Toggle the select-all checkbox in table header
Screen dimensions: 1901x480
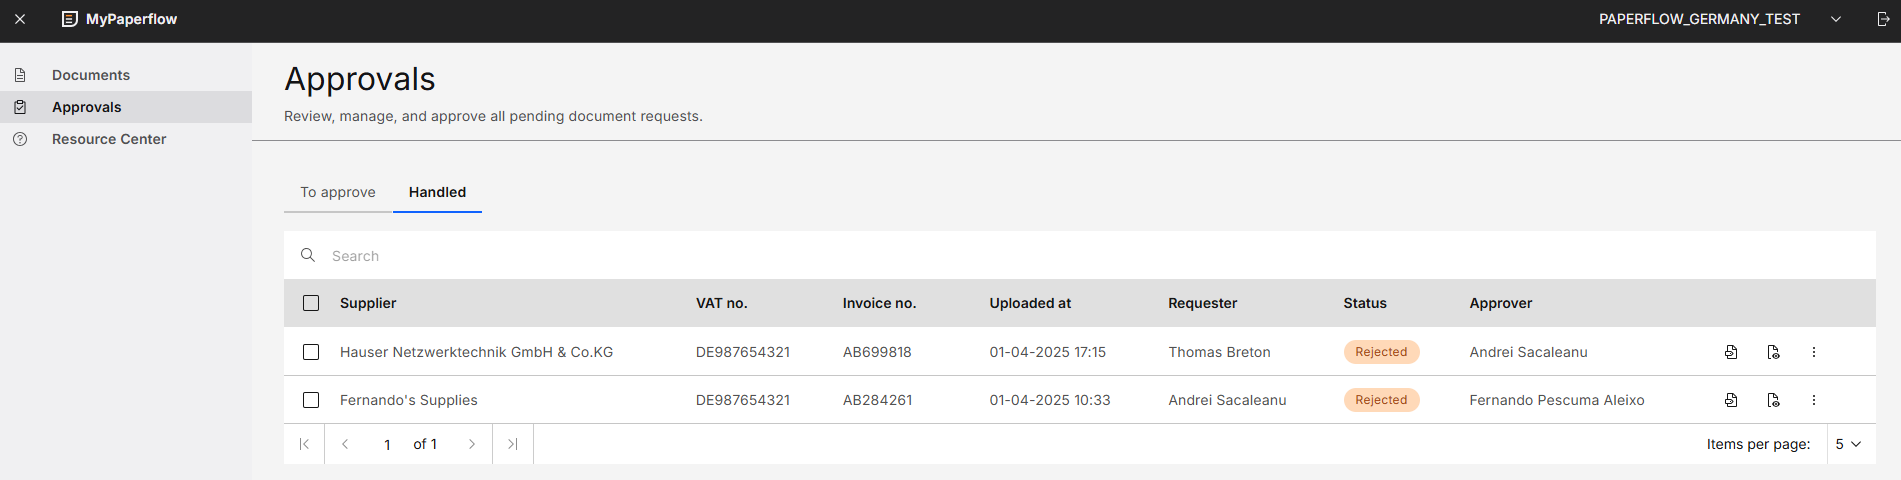(x=311, y=303)
